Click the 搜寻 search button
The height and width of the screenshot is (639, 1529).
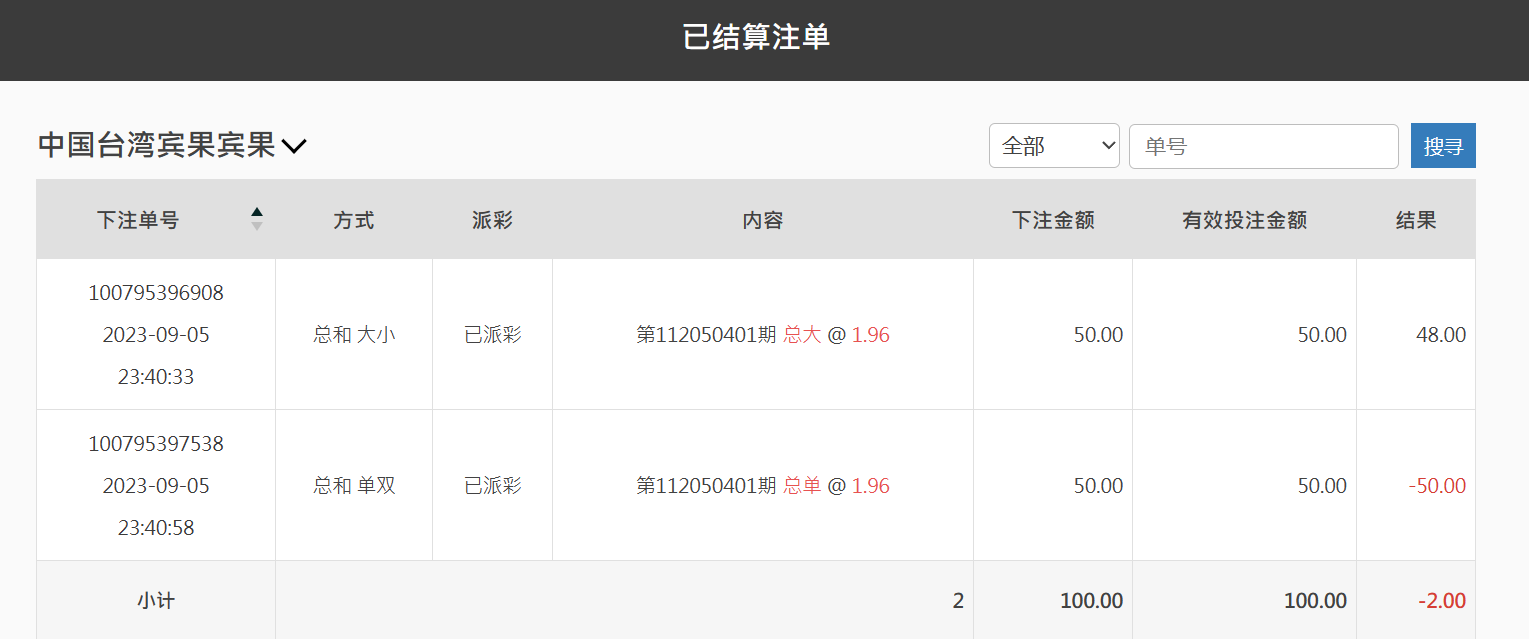point(1443,146)
